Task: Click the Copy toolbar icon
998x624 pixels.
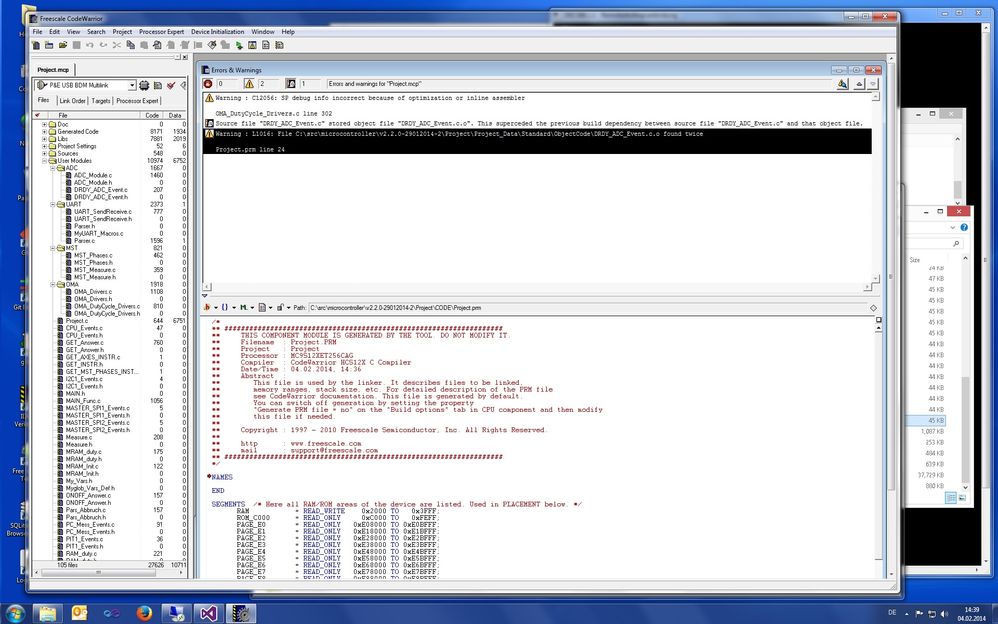Action: click(x=130, y=45)
